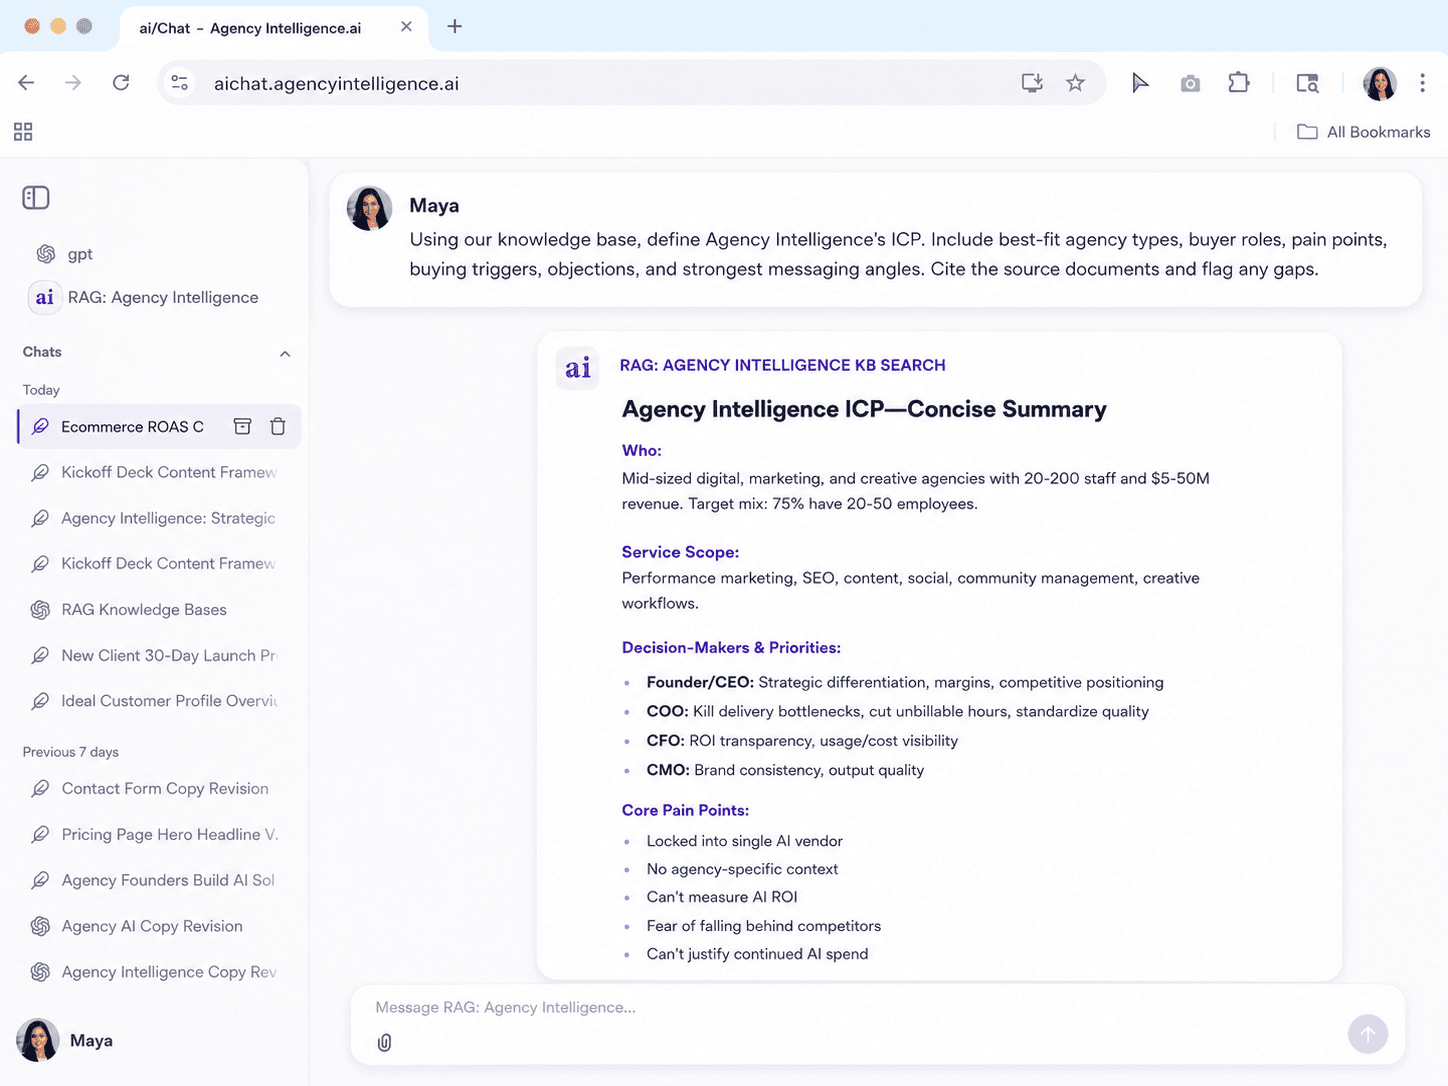Install app icon in address bar

pyautogui.click(x=1032, y=83)
